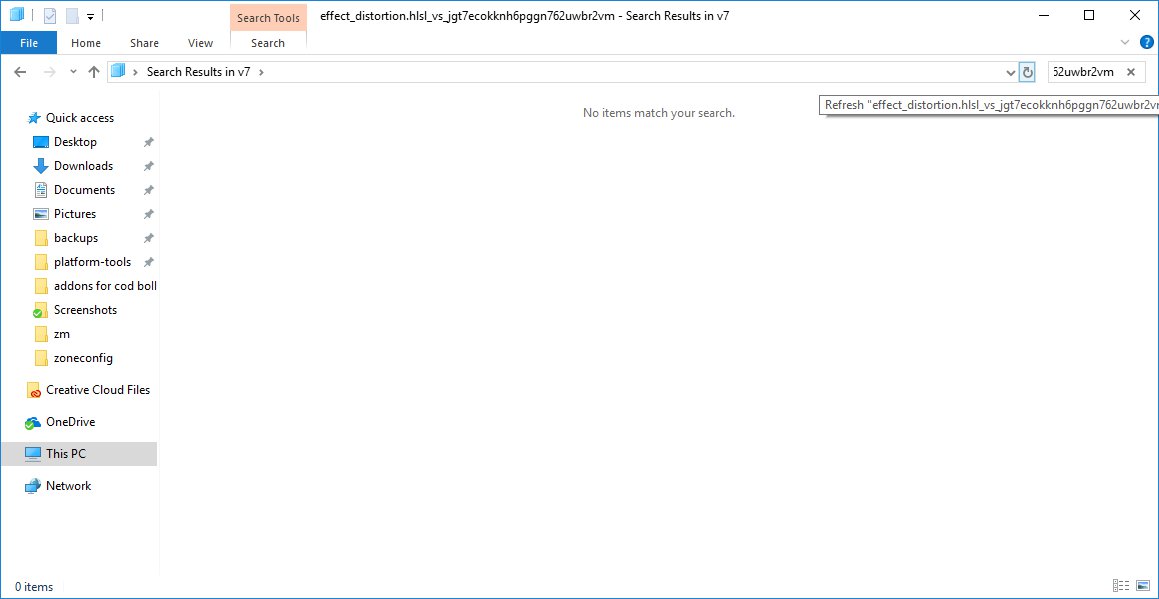Image resolution: width=1159 pixels, height=599 pixels.
Task: Select the platform-tools folder
Action: 92,262
